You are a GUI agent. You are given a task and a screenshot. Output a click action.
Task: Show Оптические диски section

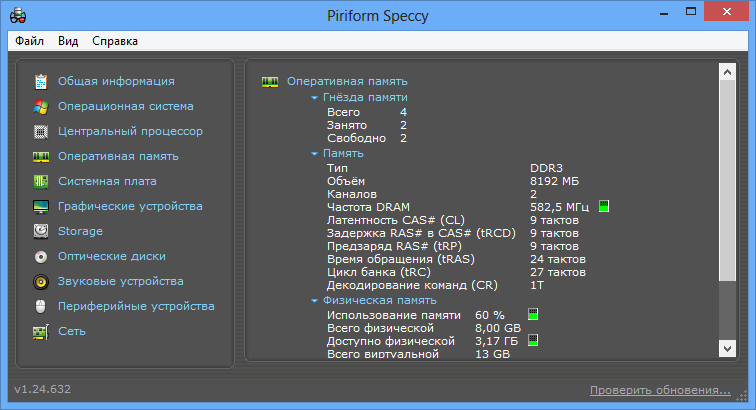(x=112, y=257)
